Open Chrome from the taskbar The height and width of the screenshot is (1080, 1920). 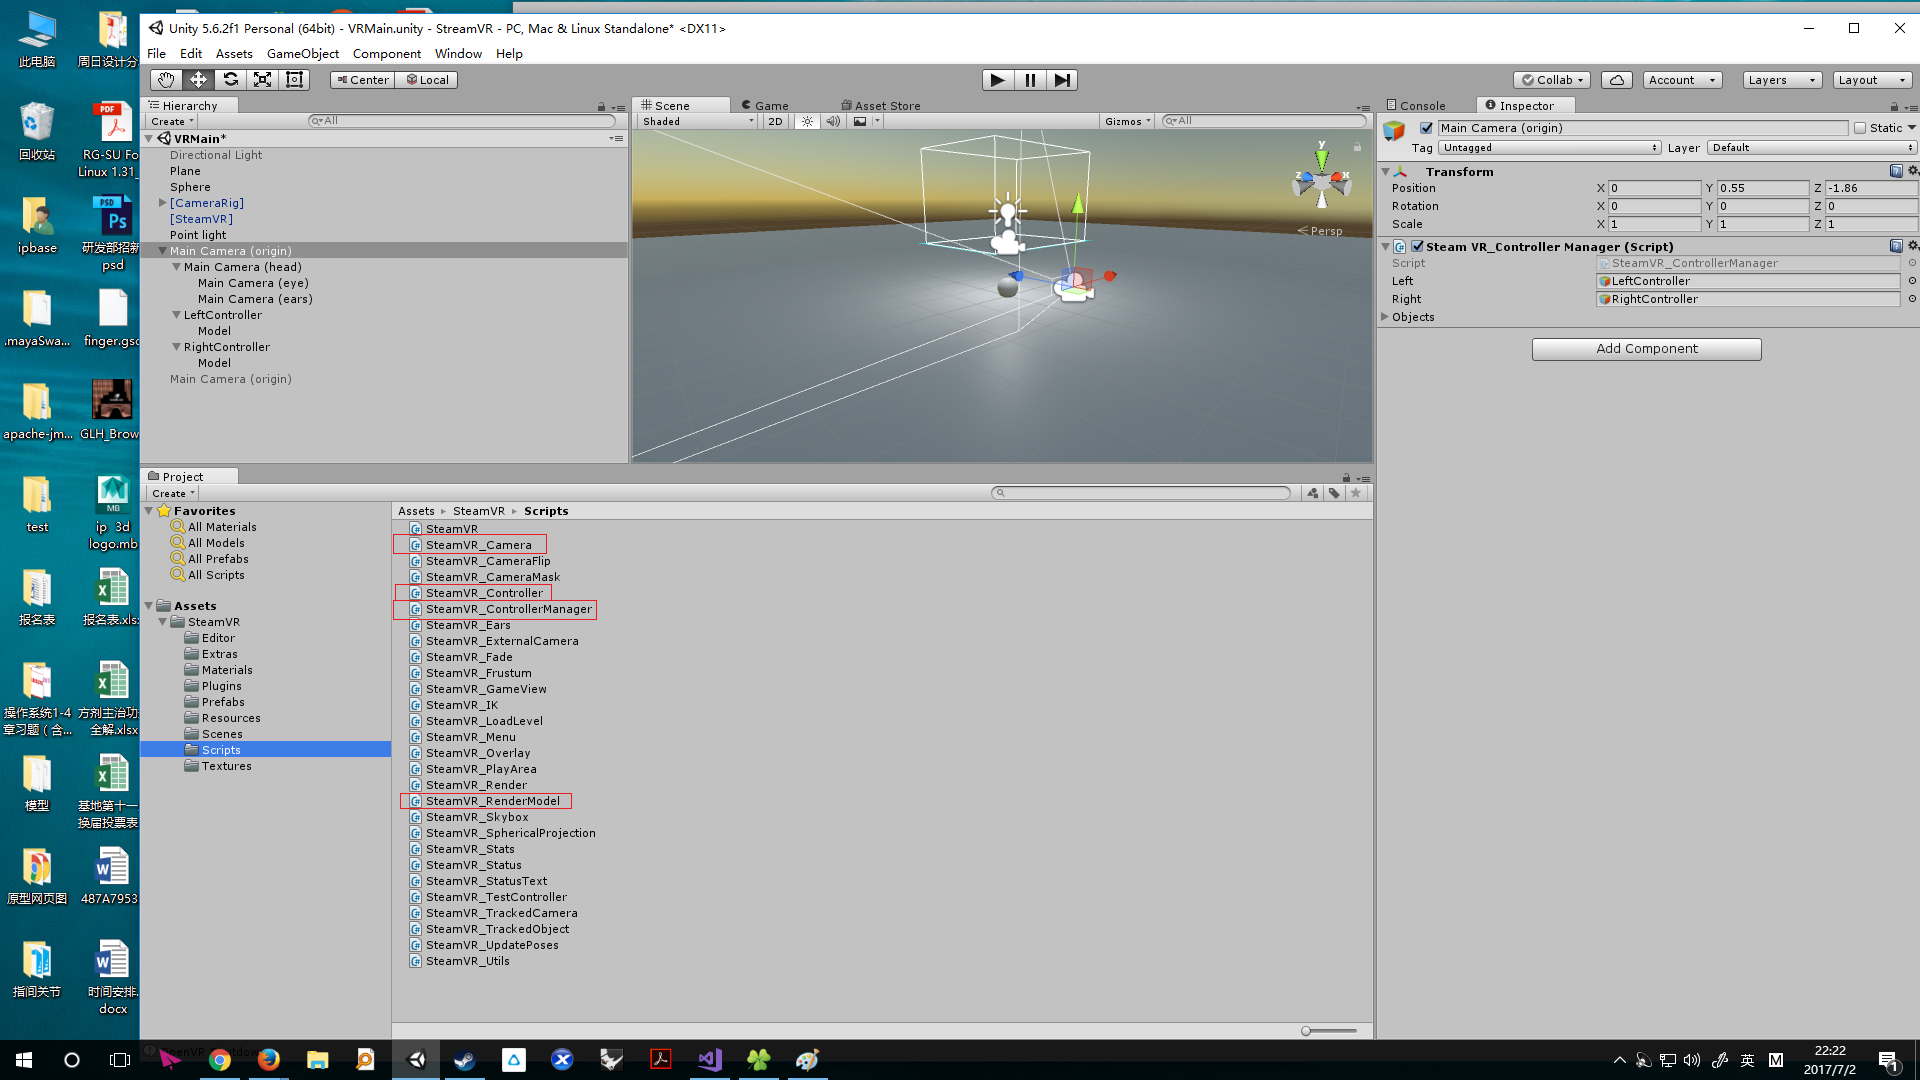(220, 1059)
